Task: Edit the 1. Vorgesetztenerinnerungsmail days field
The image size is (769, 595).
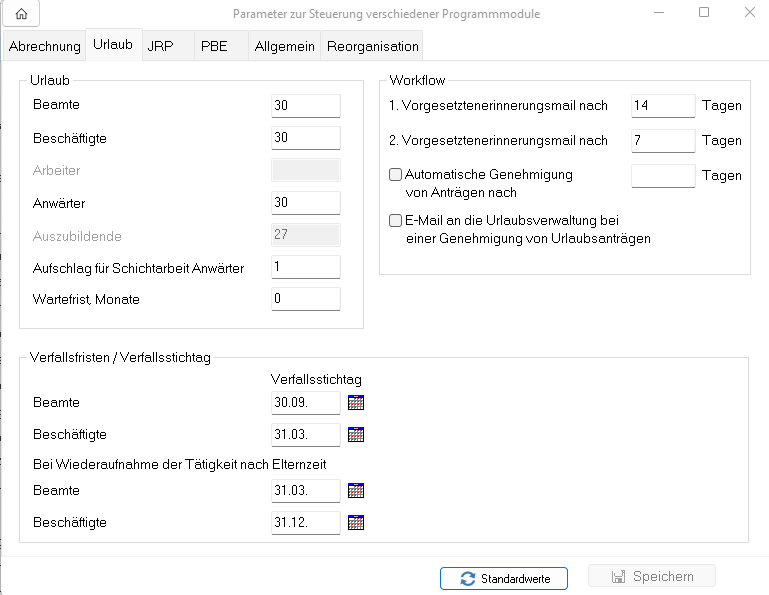Action: [663, 105]
